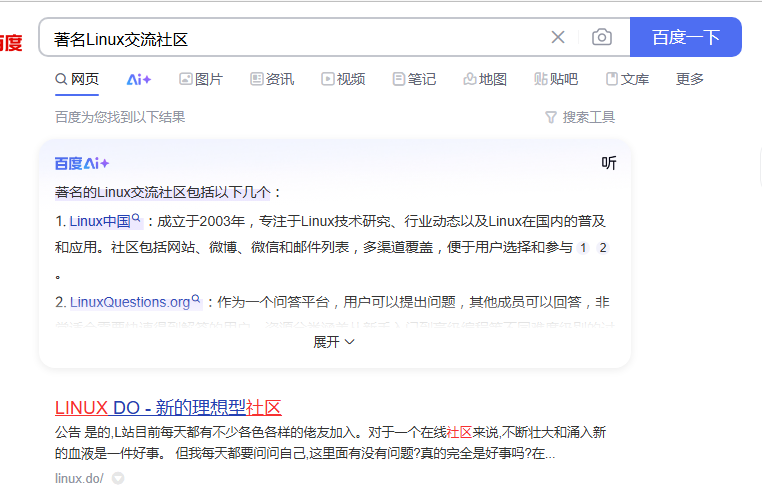
Task: Open citation reference 1
Action: (583, 248)
